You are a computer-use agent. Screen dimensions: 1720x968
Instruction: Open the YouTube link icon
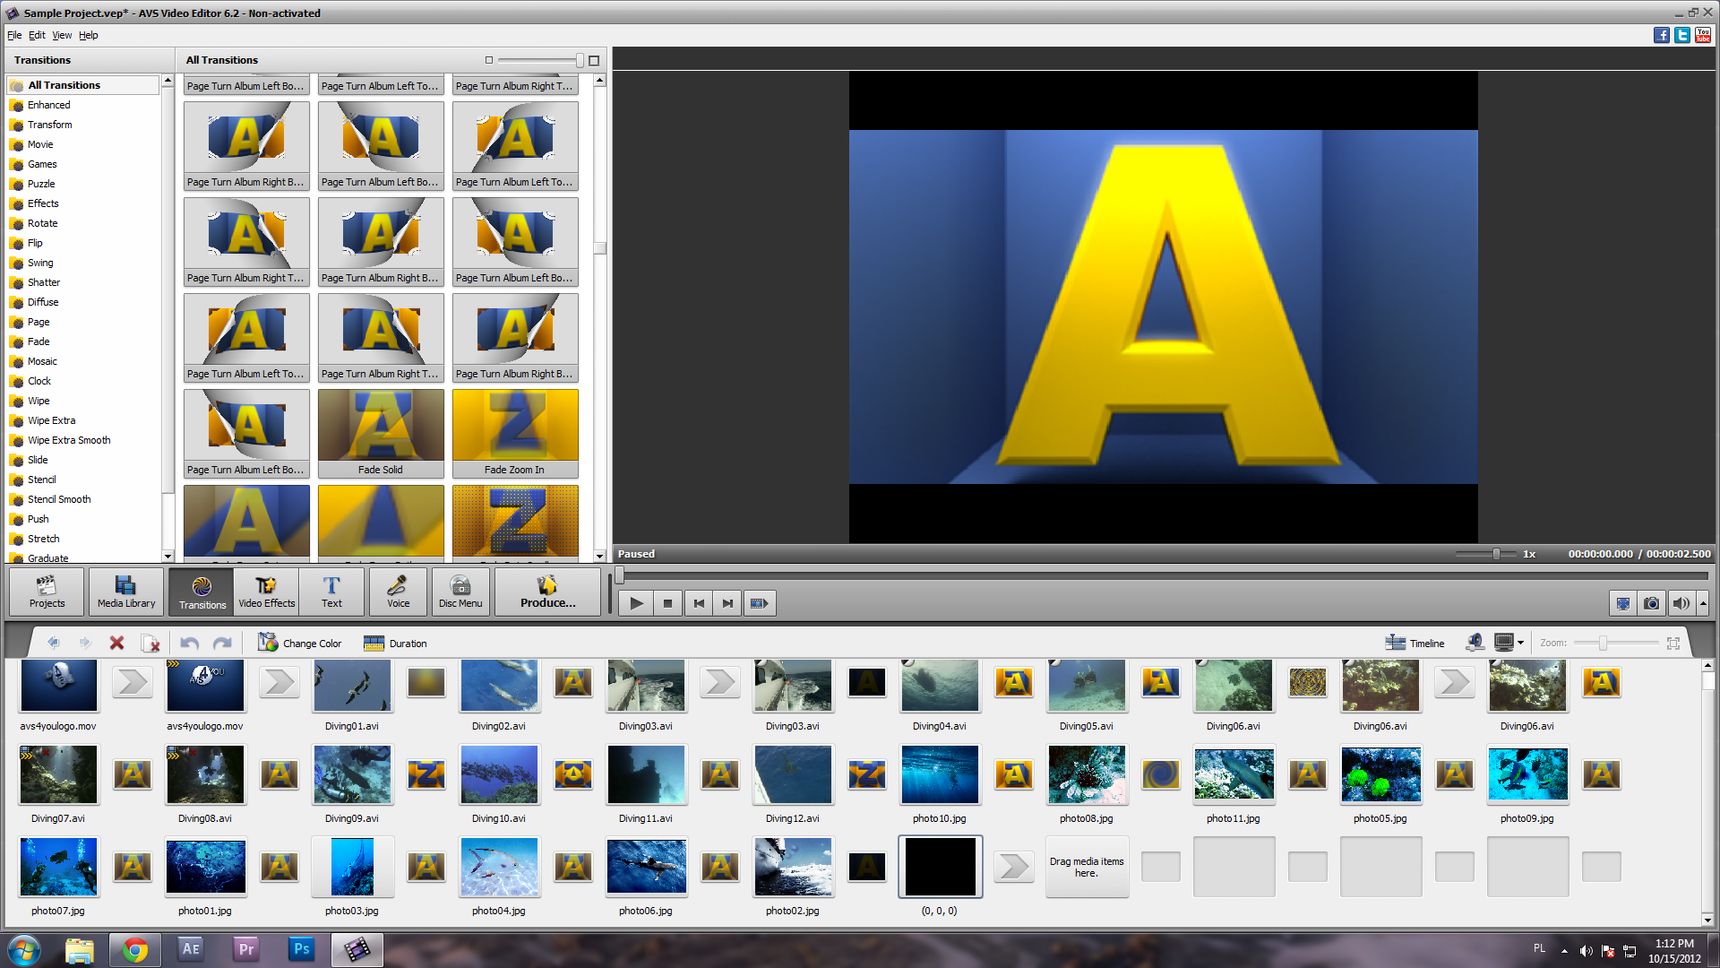1703,35
